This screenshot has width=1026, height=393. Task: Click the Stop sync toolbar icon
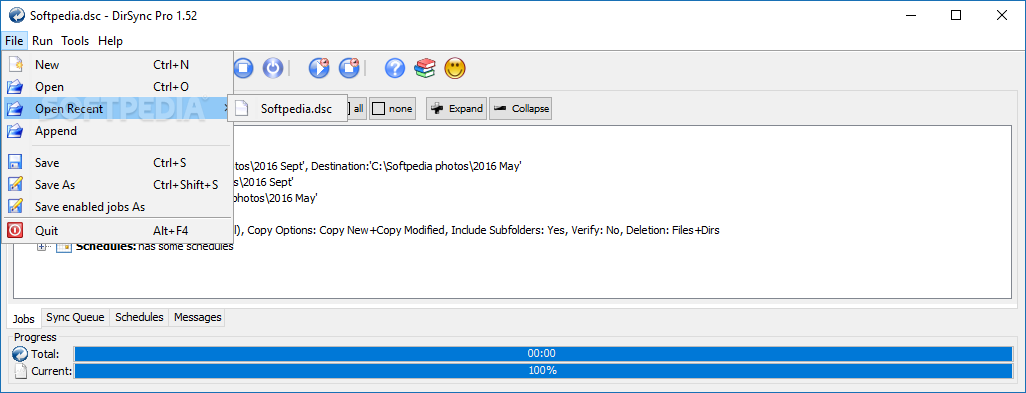pyautogui.click(x=244, y=67)
